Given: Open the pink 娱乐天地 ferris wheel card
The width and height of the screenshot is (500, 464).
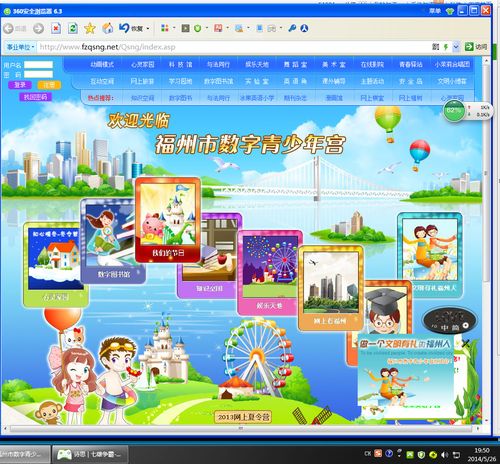Looking at the screenshot, I should [269, 273].
